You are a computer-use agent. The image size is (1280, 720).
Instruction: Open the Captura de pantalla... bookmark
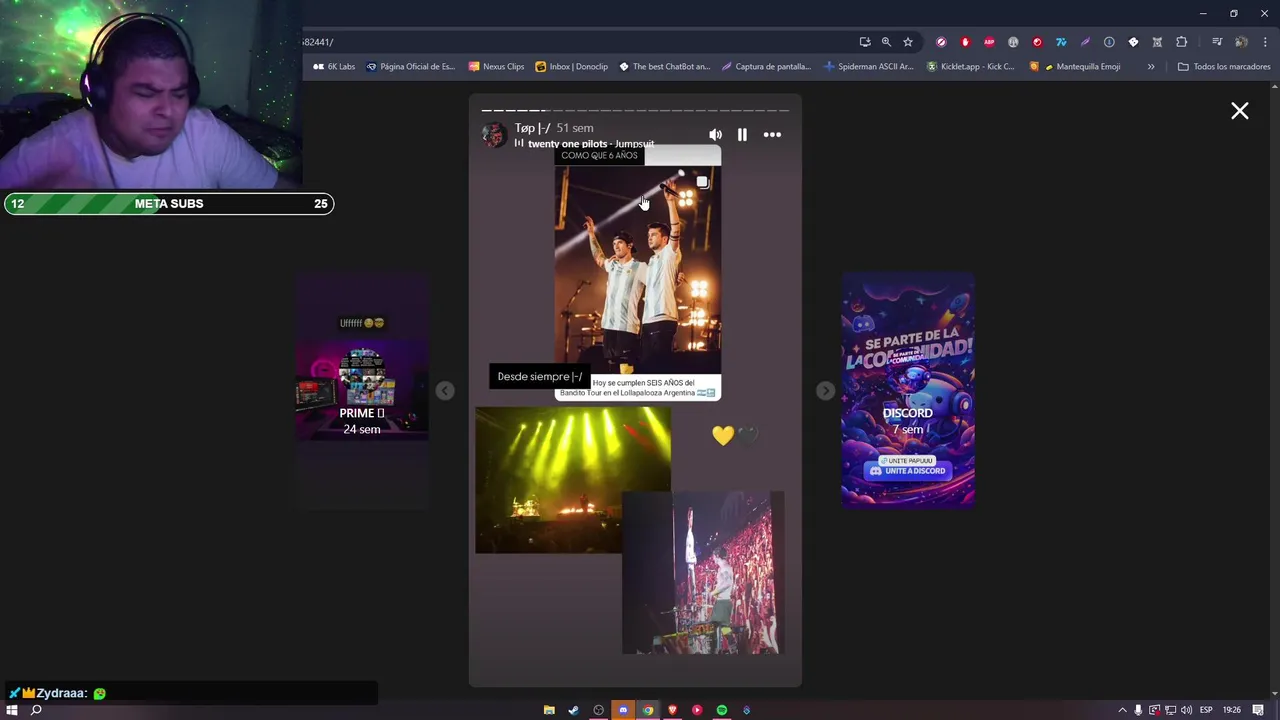[766, 66]
